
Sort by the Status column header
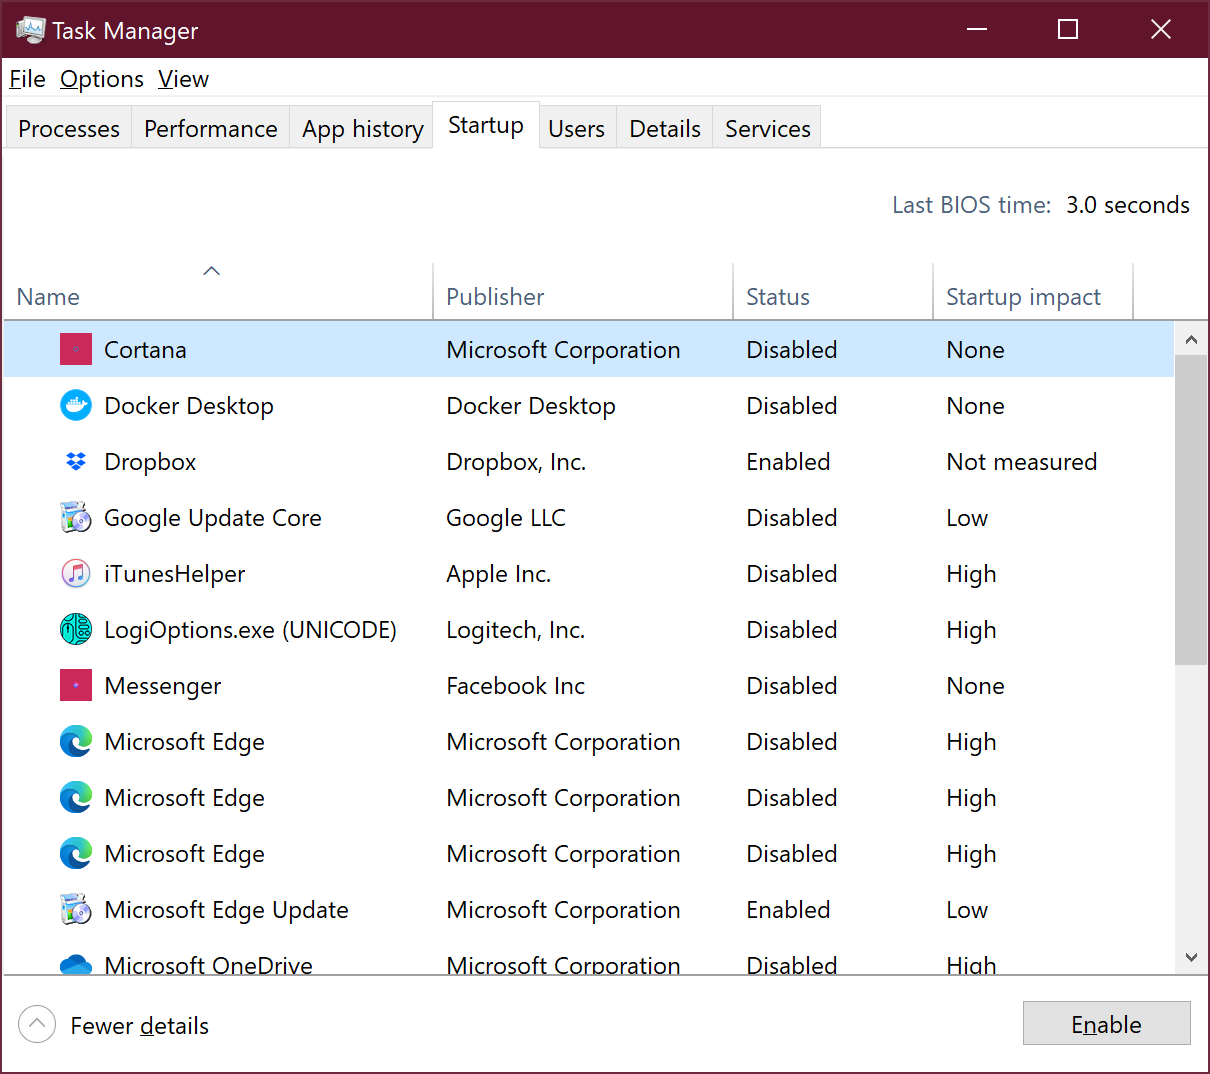[833, 291]
